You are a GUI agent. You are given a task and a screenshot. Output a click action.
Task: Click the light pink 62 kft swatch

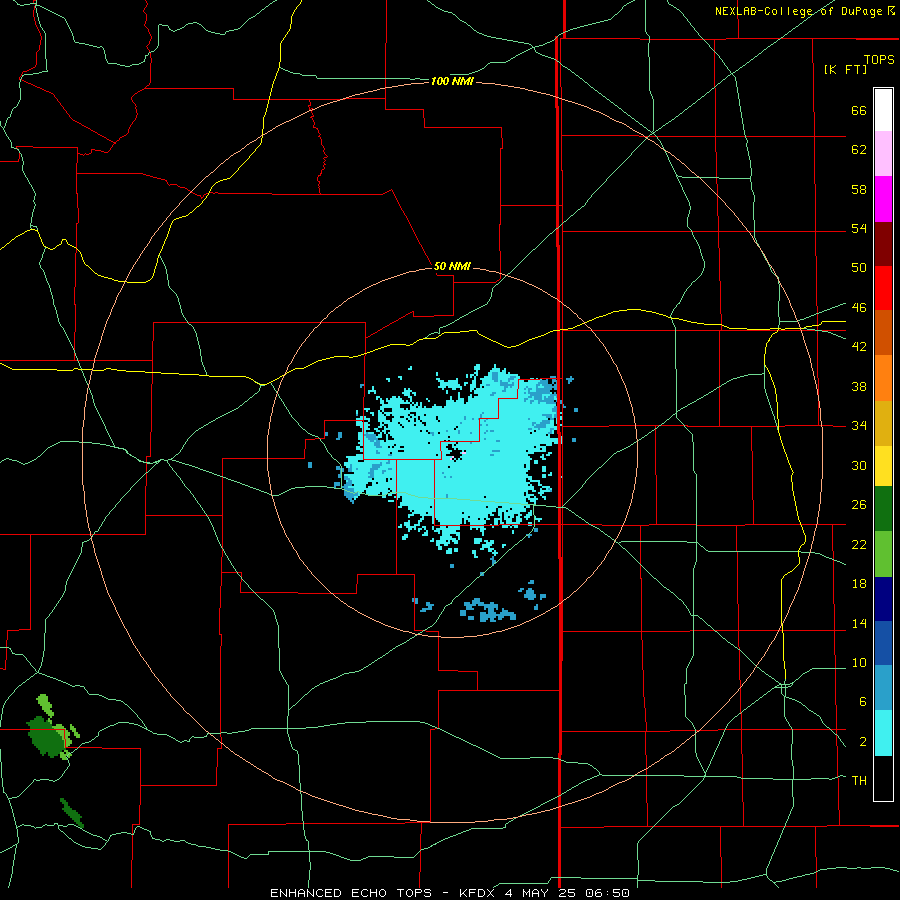click(x=883, y=153)
